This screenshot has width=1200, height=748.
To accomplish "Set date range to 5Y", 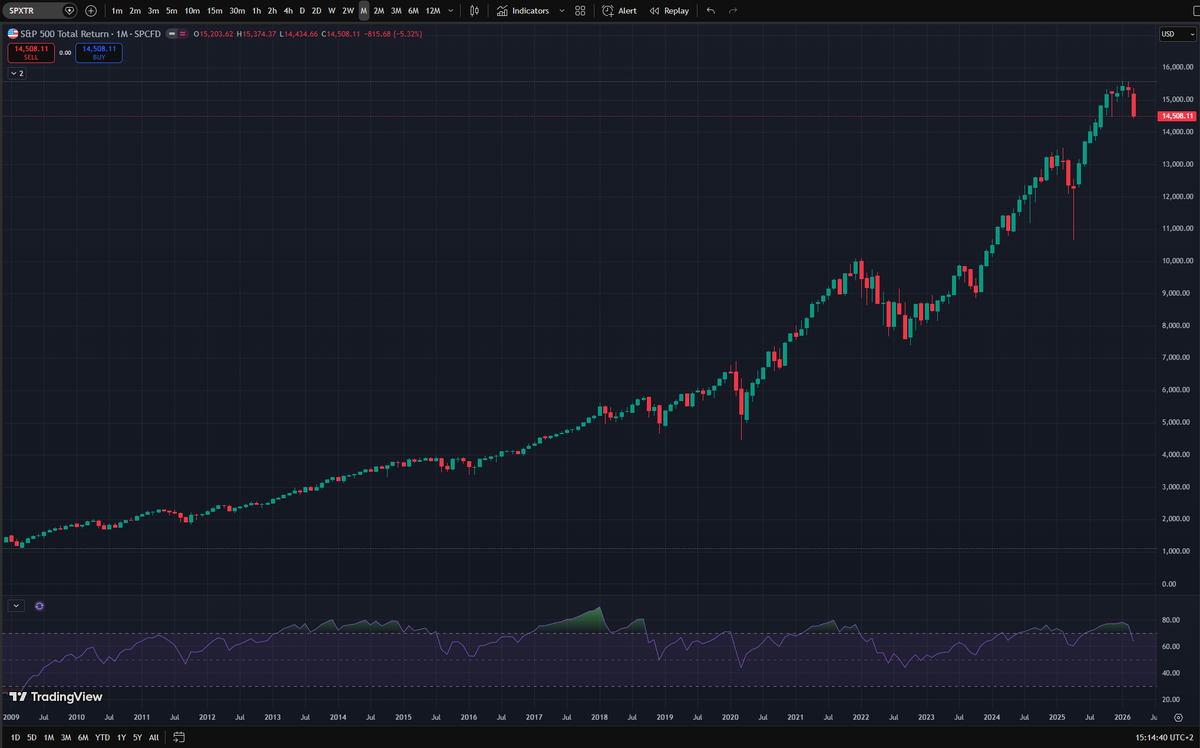I will [x=136, y=737].
